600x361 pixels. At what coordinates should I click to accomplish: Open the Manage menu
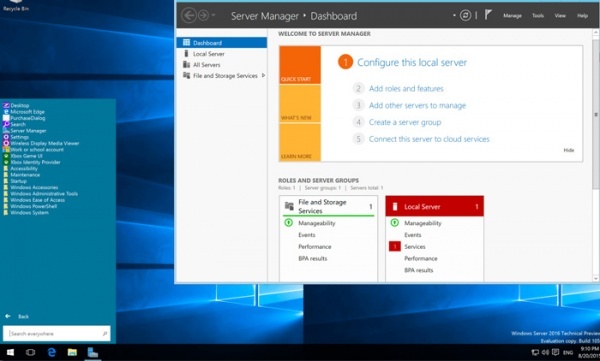click(512, 16)
